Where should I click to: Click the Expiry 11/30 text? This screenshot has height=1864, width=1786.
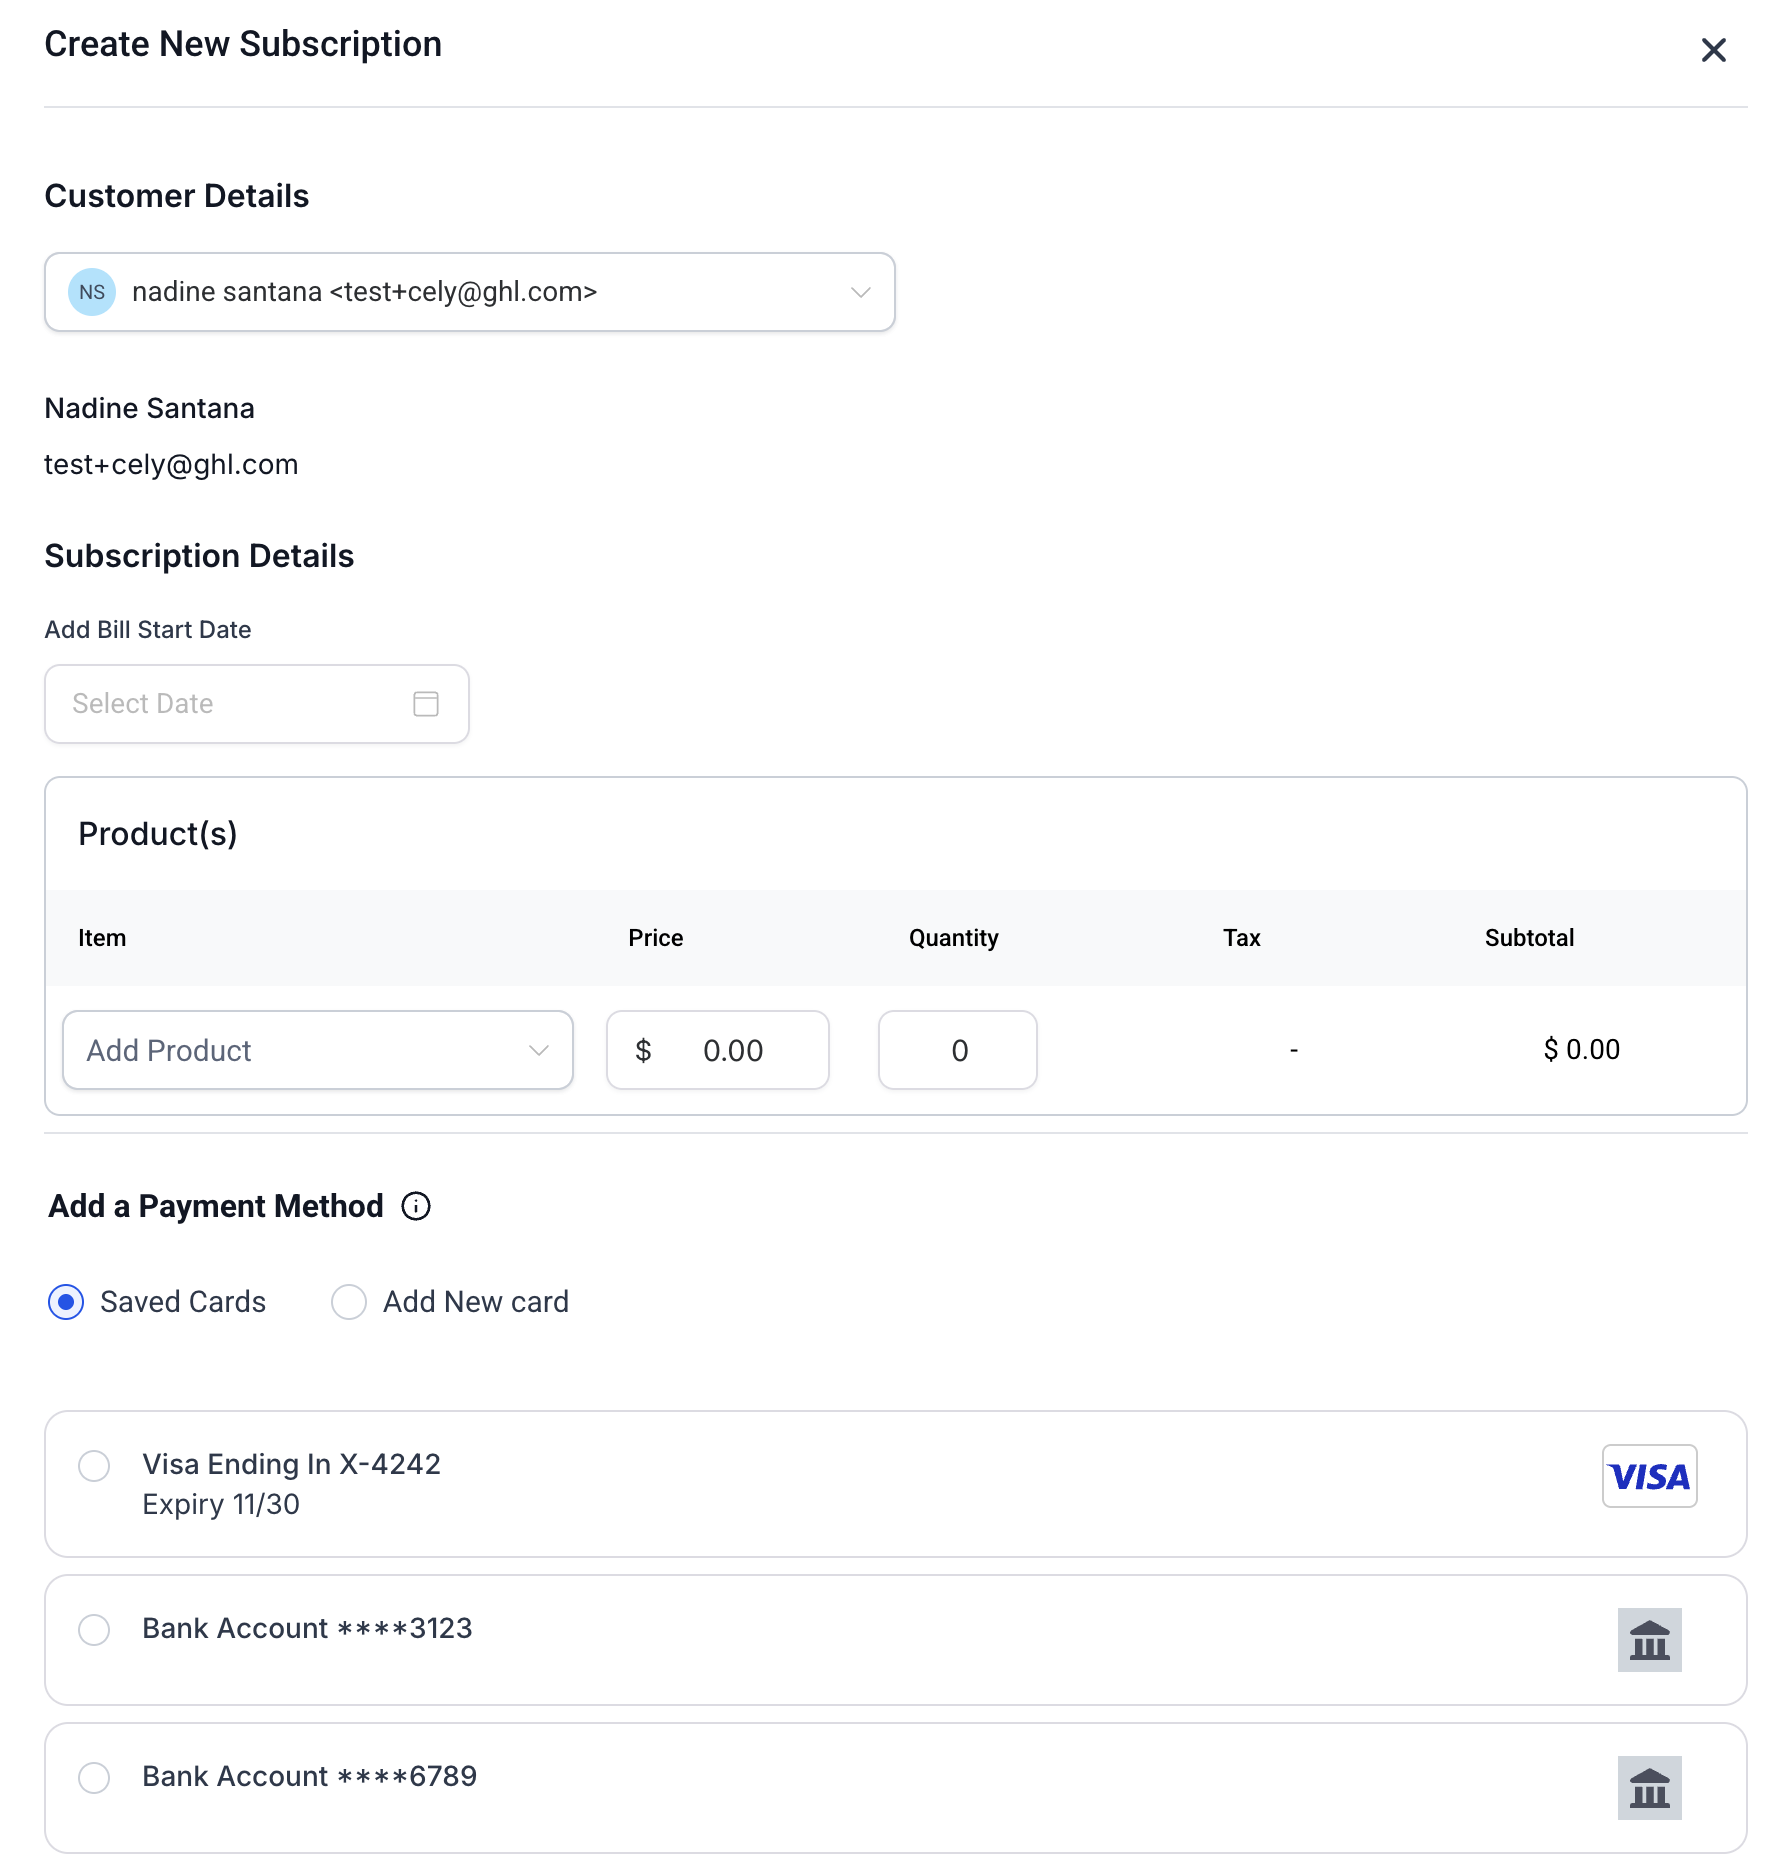coord(221,1505)
